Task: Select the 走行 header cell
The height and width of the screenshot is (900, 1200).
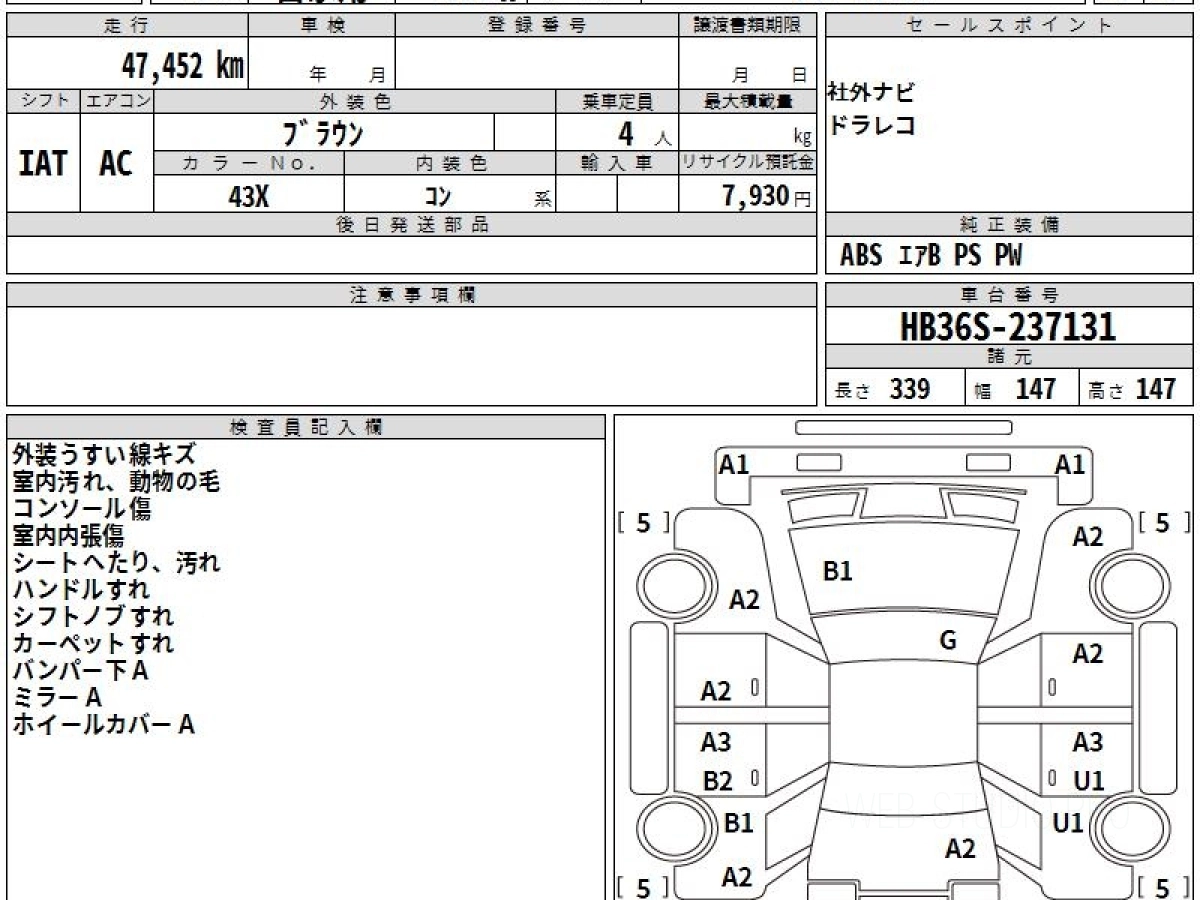Action: click(x=126, y=26)
